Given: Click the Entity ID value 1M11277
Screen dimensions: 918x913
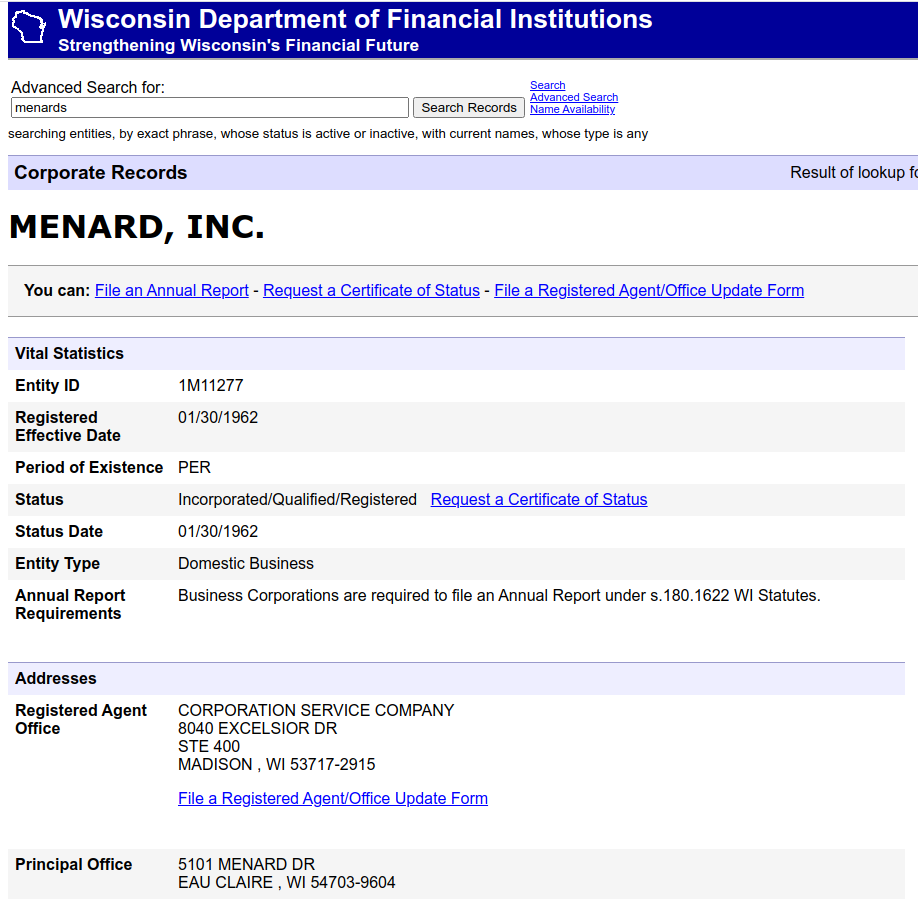Looking at the screenshot, I should (211, 386).
